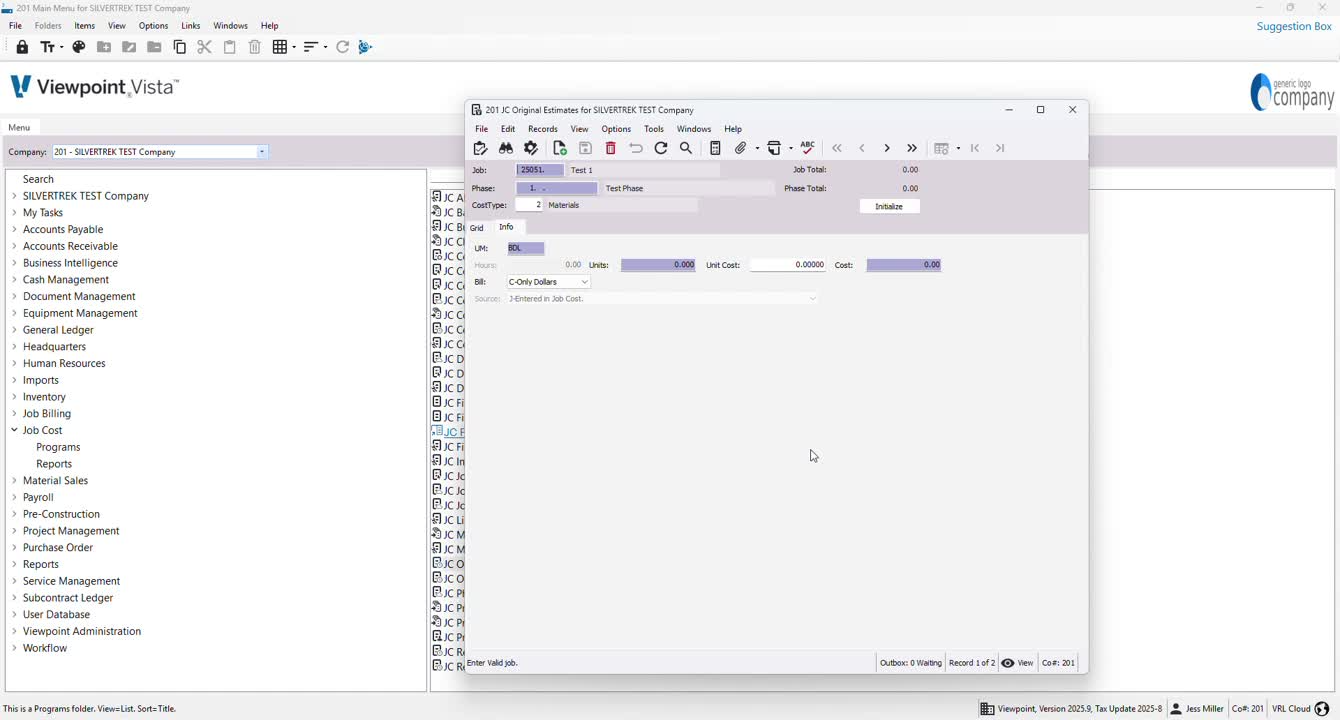Open the Records menu in JC window
Viewport: 1340px width, 720px height.
[542, 129]
